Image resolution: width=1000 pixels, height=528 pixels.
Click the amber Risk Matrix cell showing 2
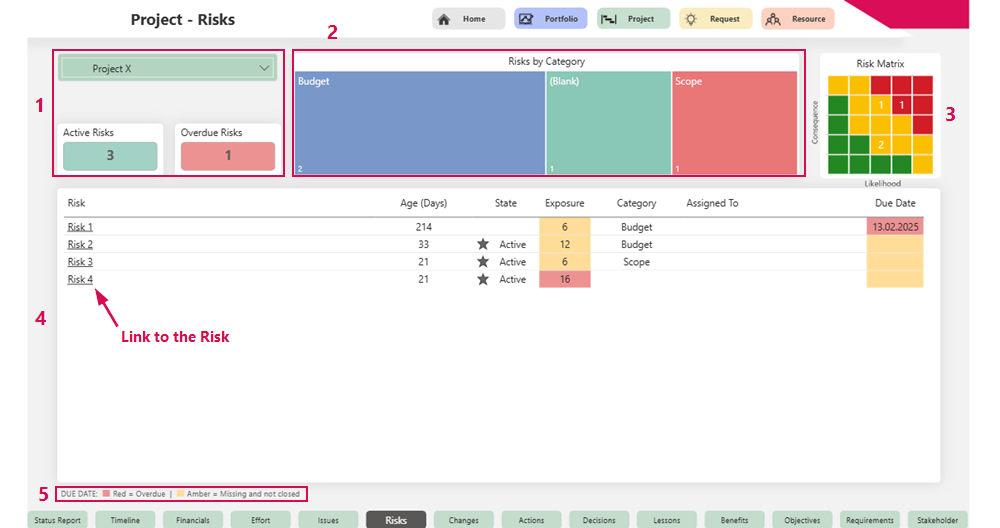(x=881, y=144)
